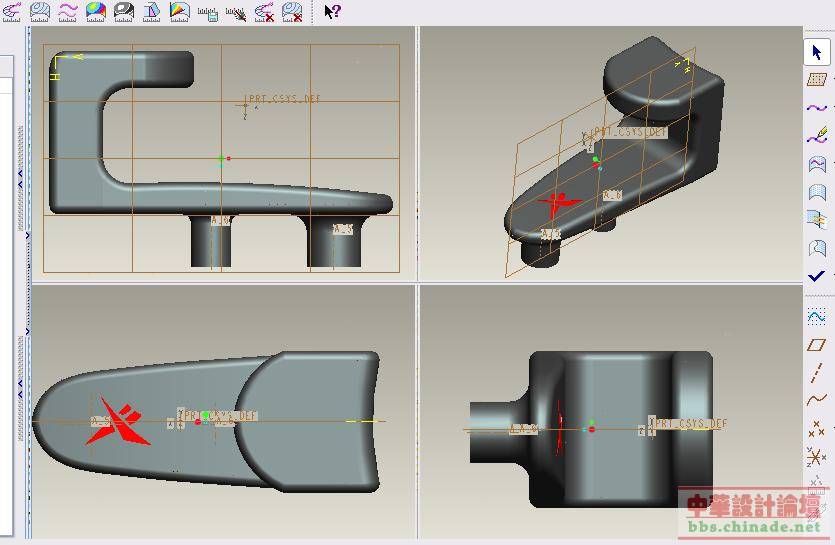The width and height of the screenshot is (835, 545).
Task: Select the create curve tool
Action: 817,108
